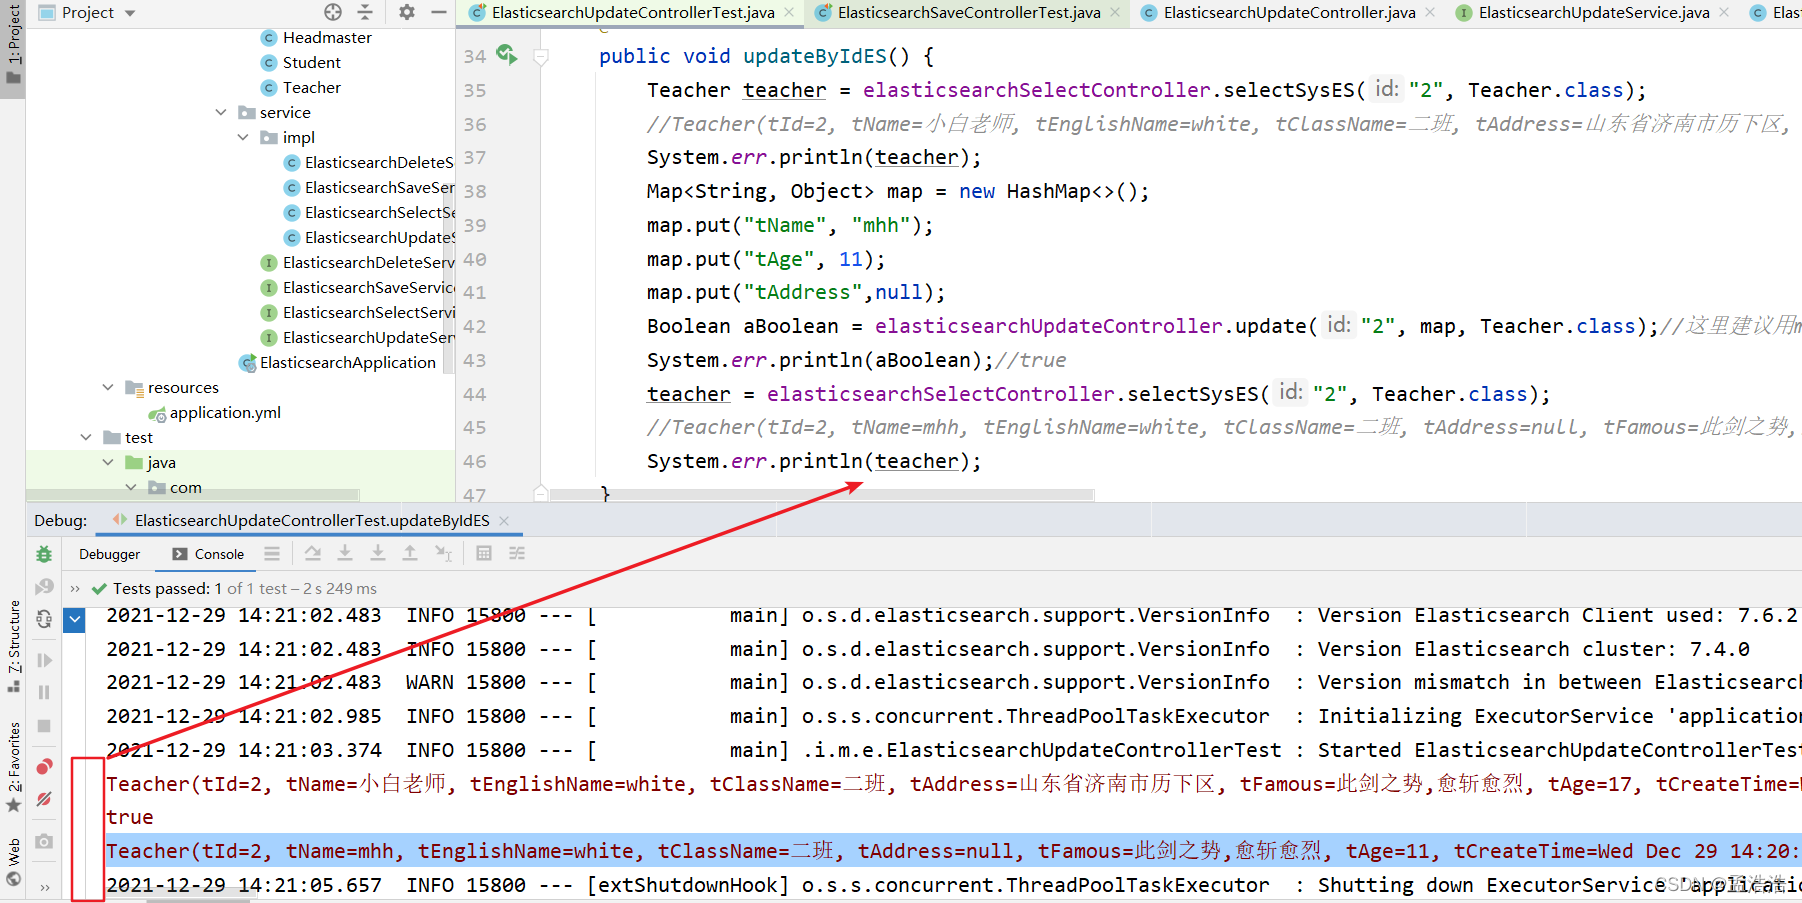The height and width of the screenshot is (903, 1802).
Task: View breakpoints with the red circles icon
Action: tap(44, 767)
